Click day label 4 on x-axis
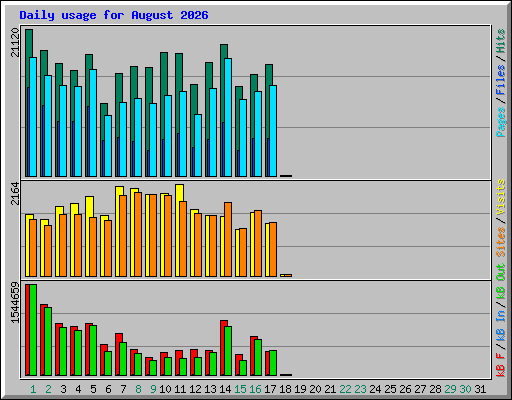The image size is (512, 400). click(x=78, y=389)
